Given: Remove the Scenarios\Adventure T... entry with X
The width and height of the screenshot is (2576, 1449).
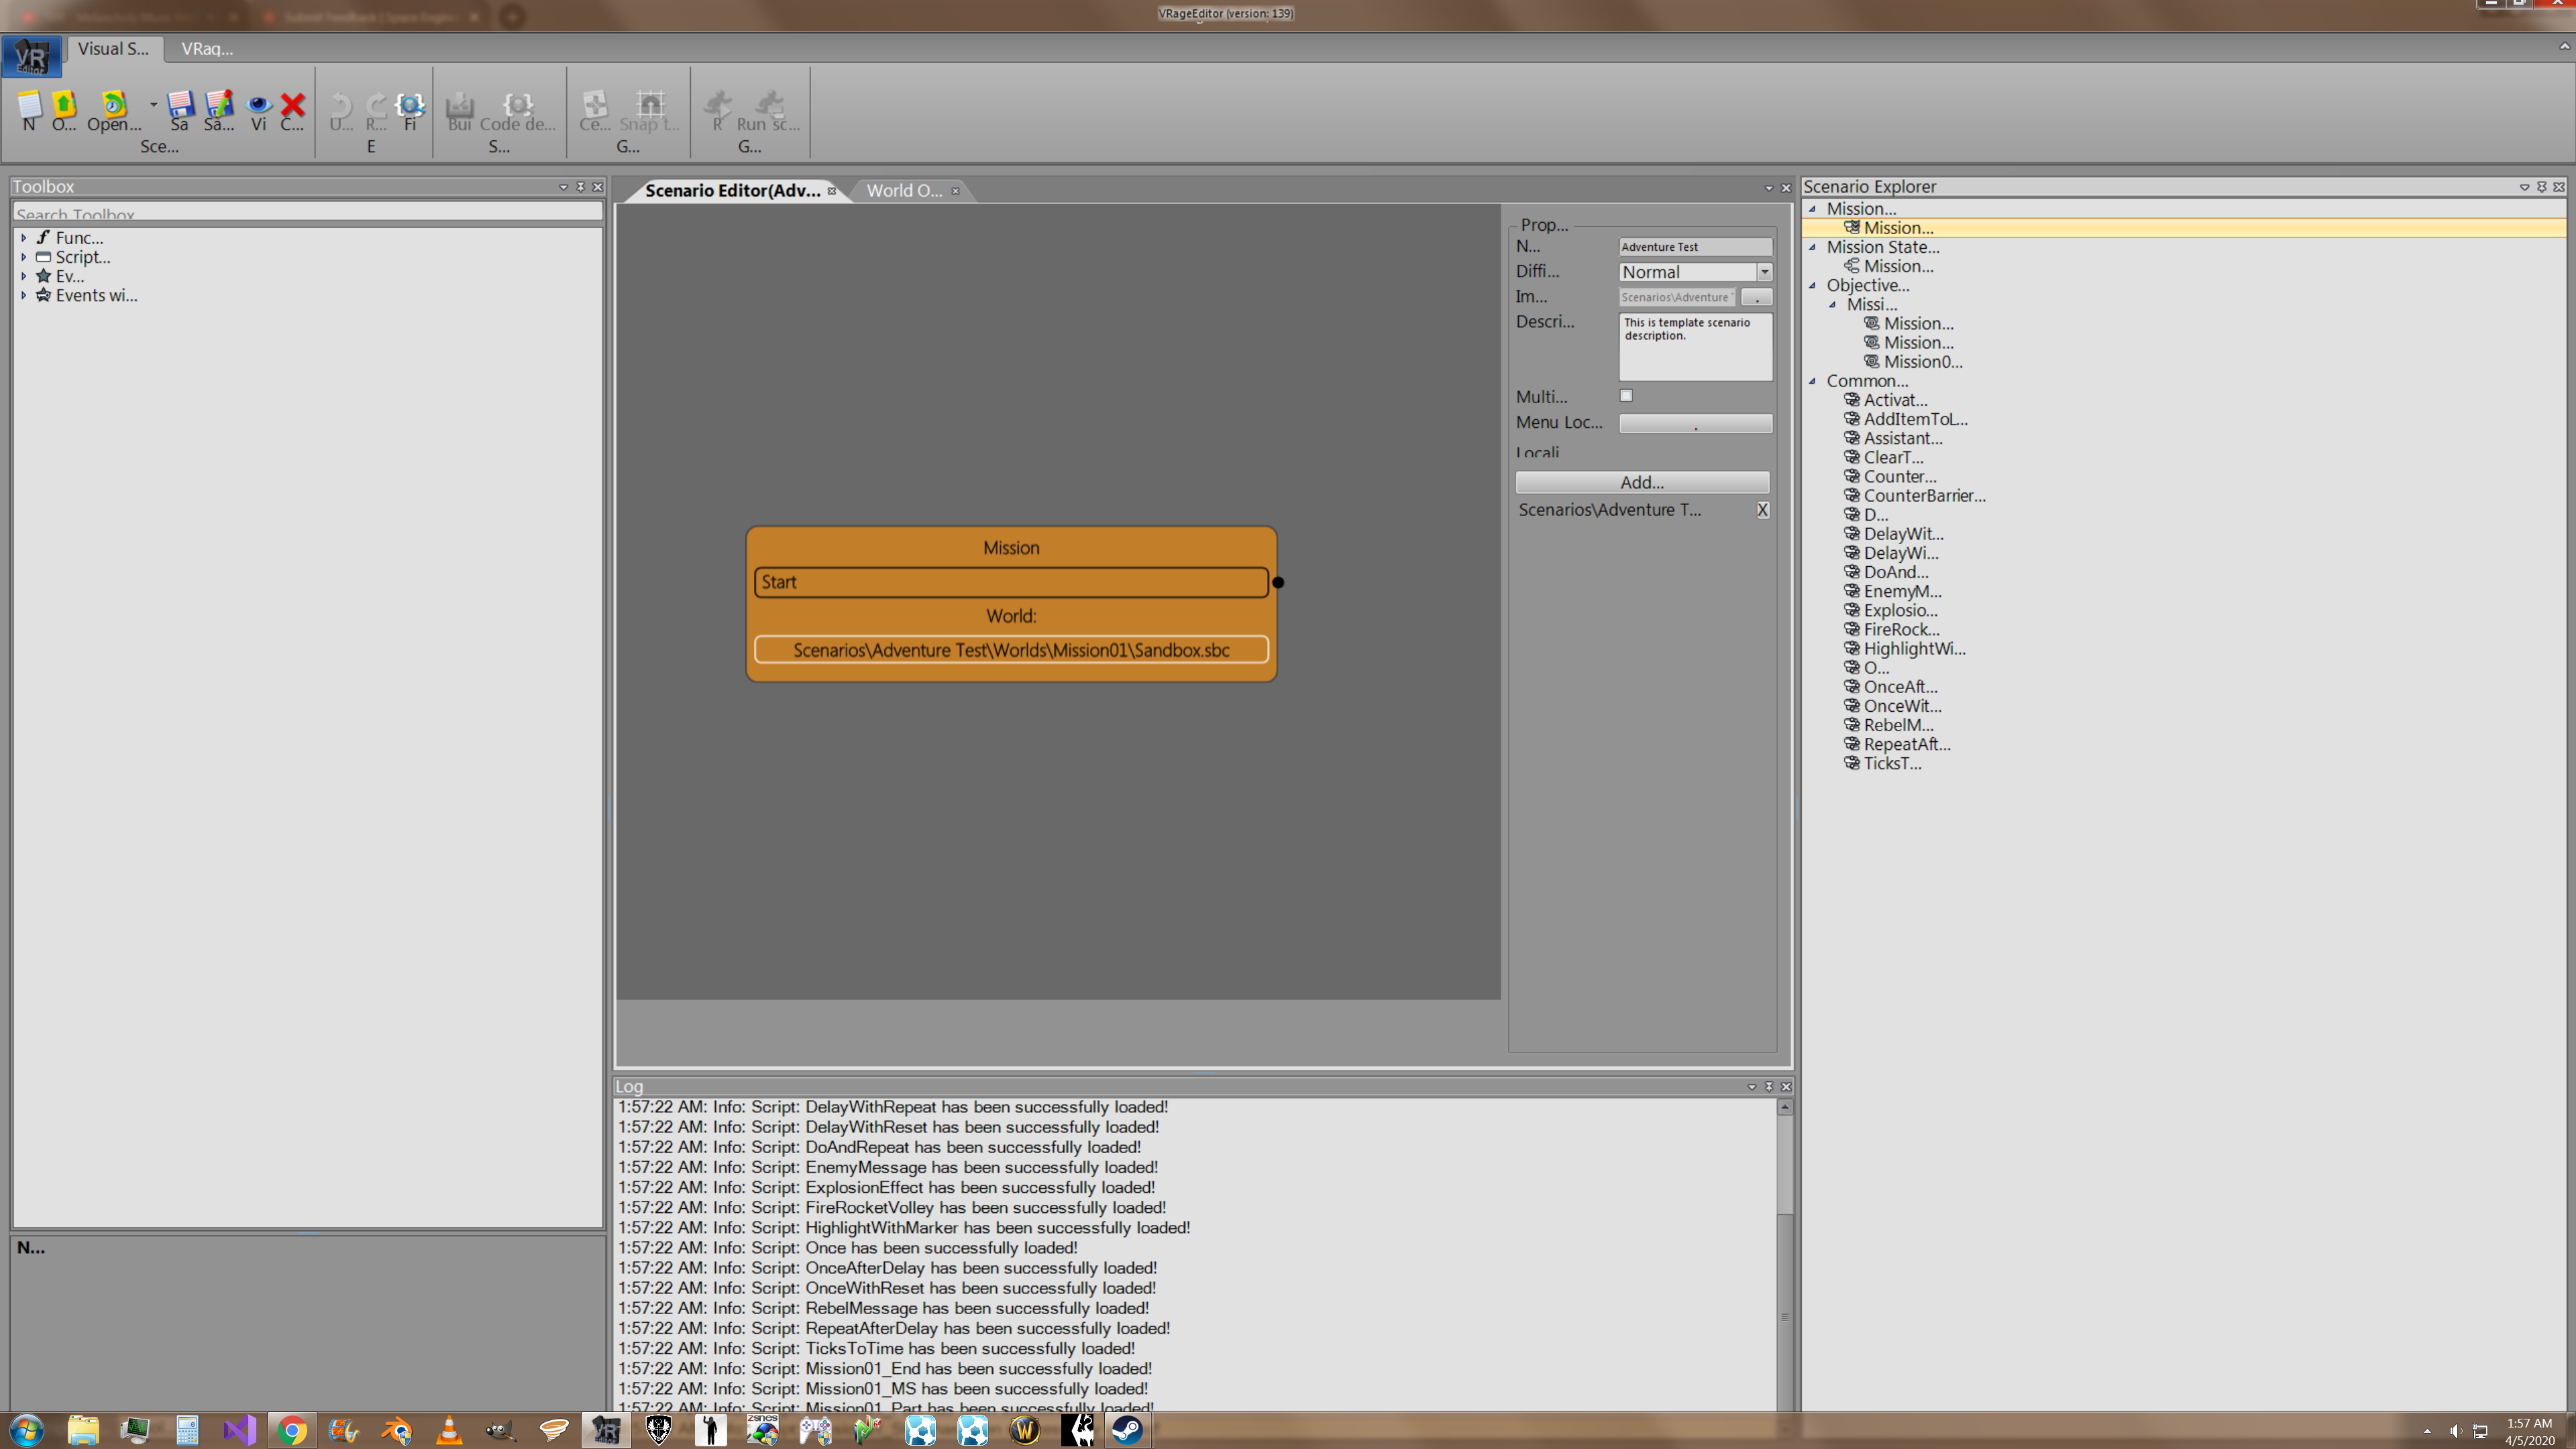Looking at the screenshot, I should coord(1762,510).
